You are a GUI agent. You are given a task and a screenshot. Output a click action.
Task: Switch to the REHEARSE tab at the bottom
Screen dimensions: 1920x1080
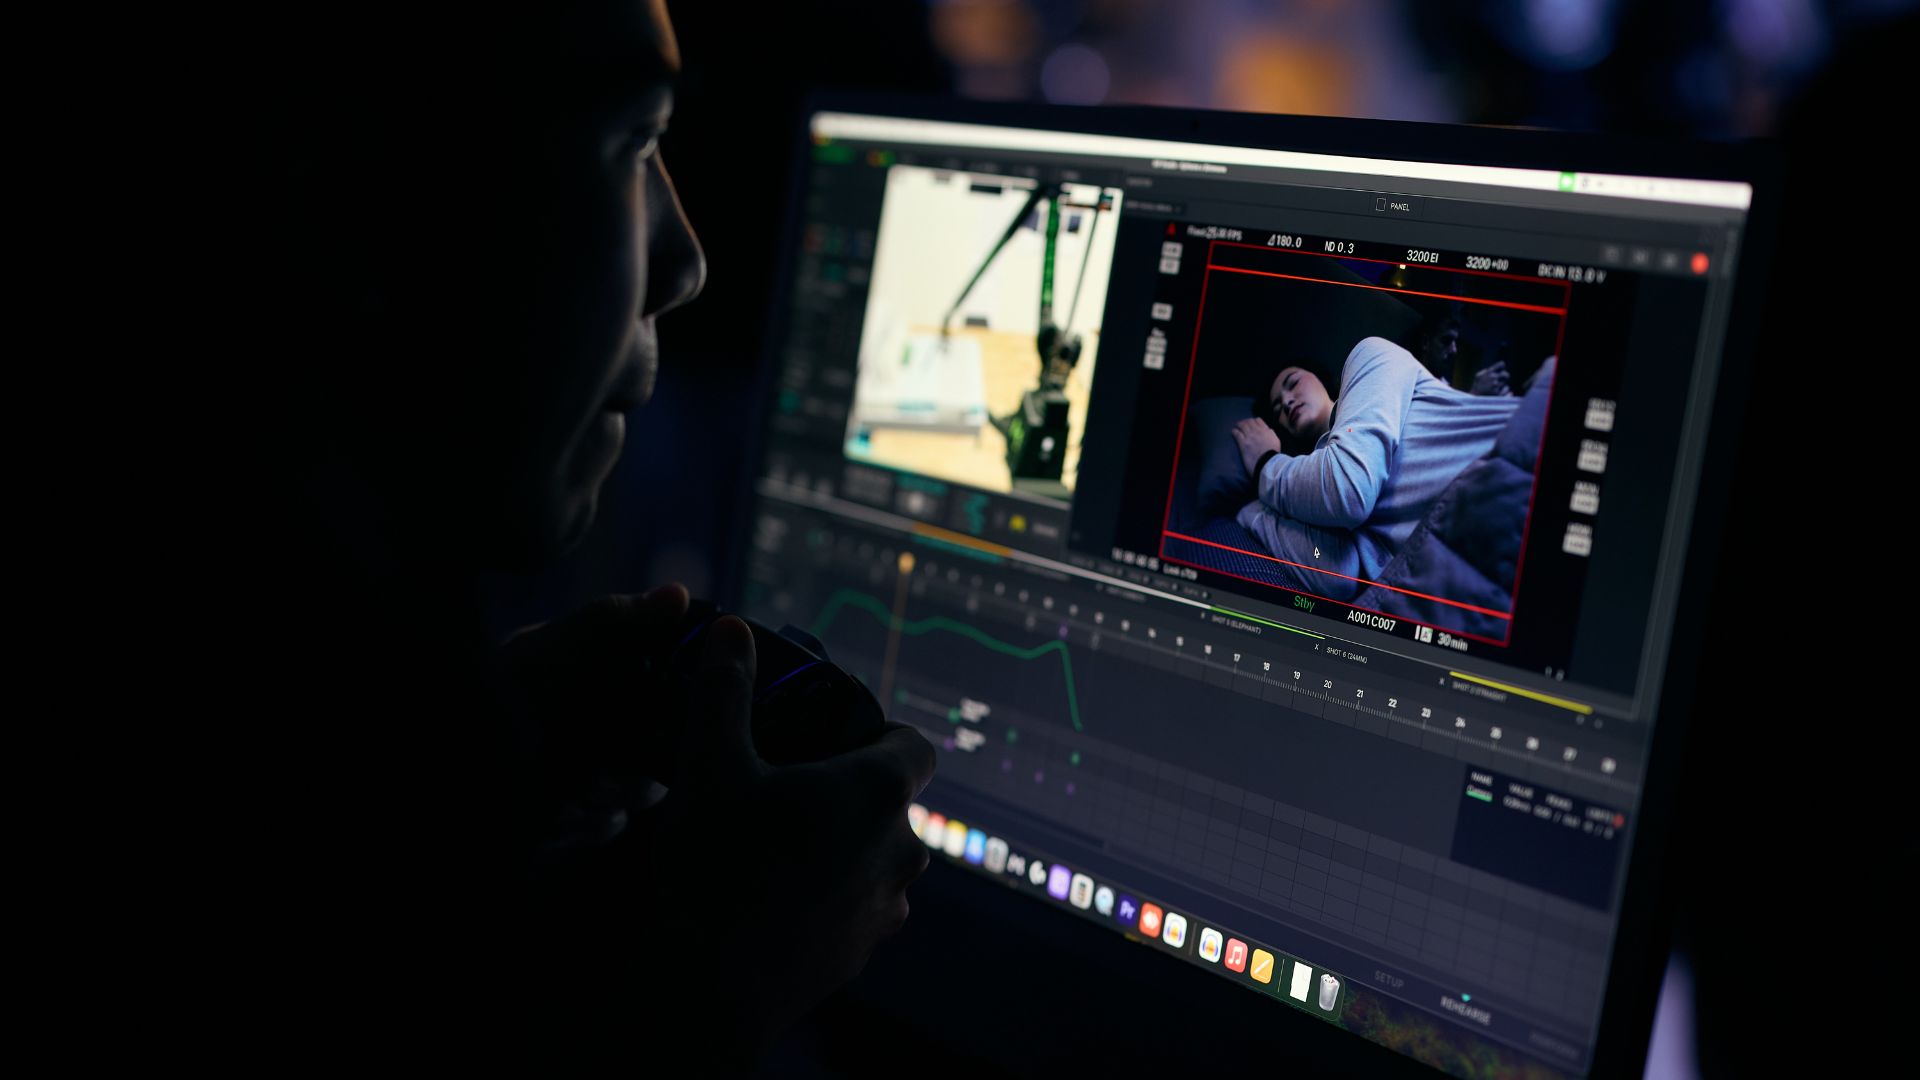coord(1465,1009)
